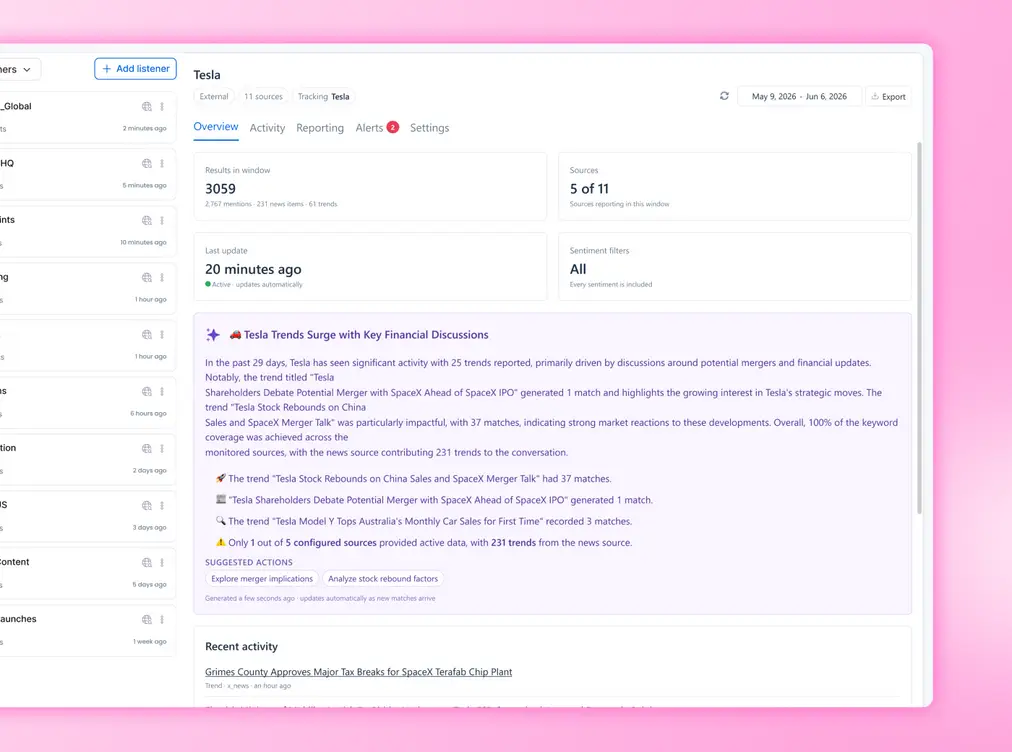The image size is (1012, 752).
Task: Click the red Alerts badge showing 2
Action: [x=392, y=127]
